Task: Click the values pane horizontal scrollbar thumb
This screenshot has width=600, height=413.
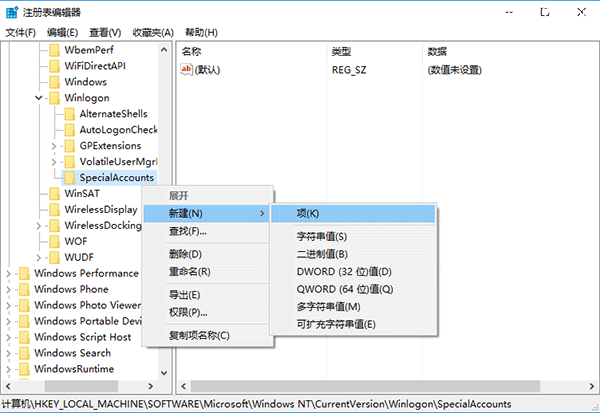Action: [365, 386]
